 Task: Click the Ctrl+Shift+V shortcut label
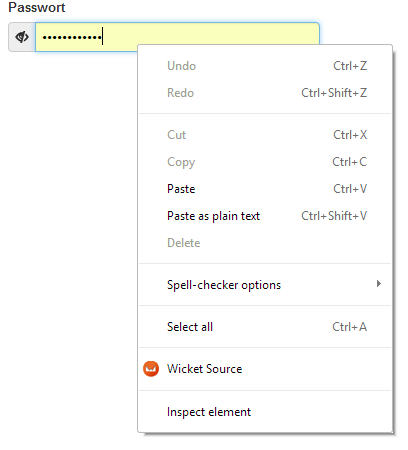point(334,216)
